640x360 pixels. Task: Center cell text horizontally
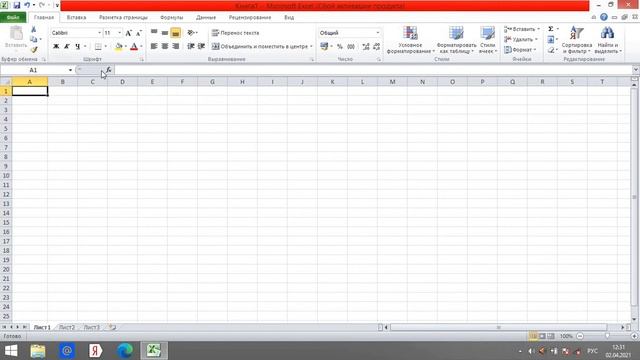click(x=164, y=47)
